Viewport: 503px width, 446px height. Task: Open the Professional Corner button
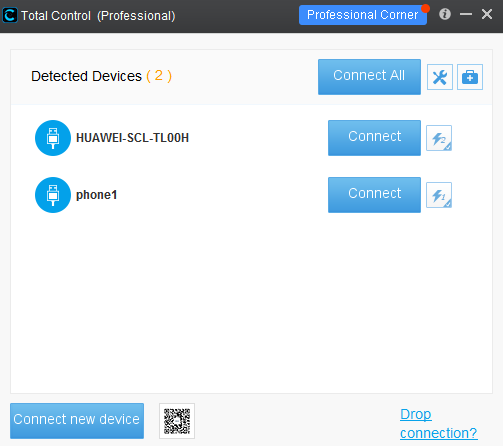[363, 15]
